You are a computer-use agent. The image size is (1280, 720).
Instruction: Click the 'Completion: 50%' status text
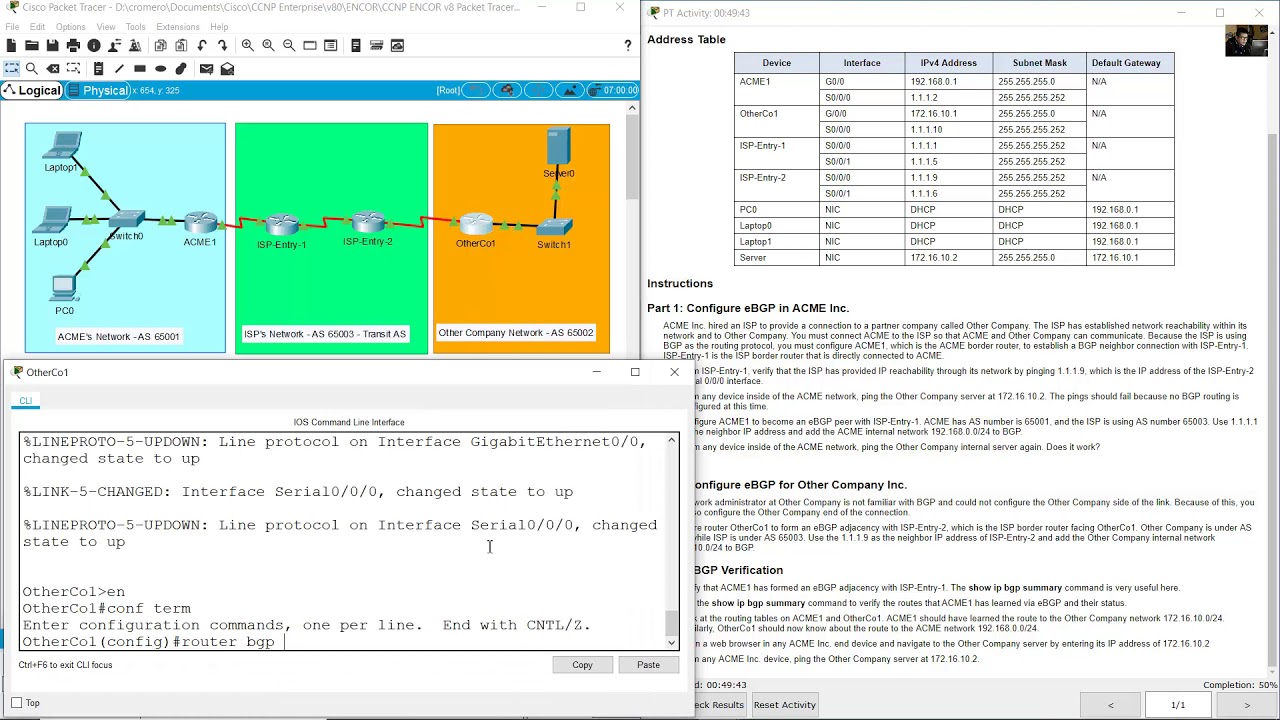(1240, 685)
